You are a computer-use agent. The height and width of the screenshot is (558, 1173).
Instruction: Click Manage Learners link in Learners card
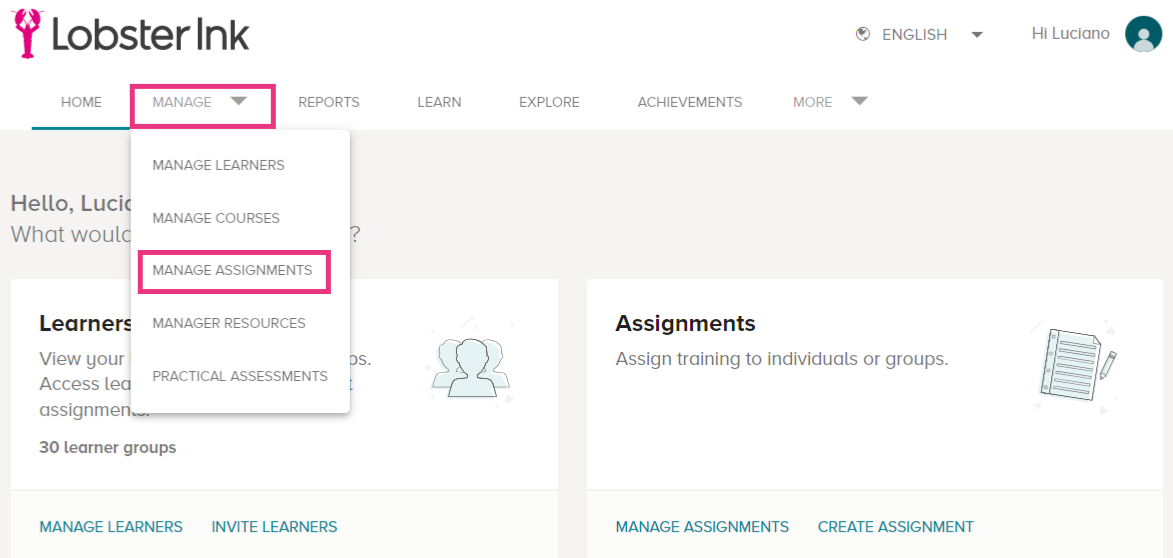(111, 527)
